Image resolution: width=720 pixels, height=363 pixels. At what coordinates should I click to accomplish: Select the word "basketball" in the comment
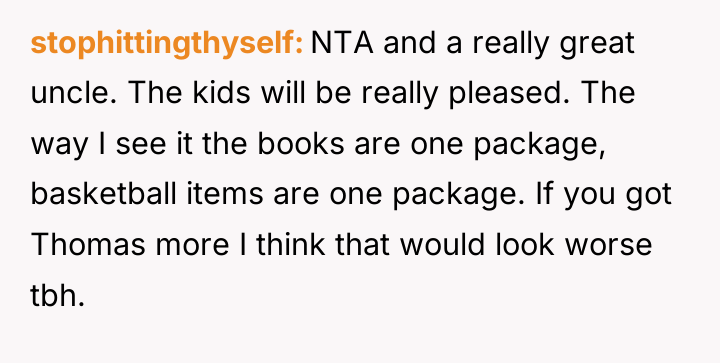103,194
